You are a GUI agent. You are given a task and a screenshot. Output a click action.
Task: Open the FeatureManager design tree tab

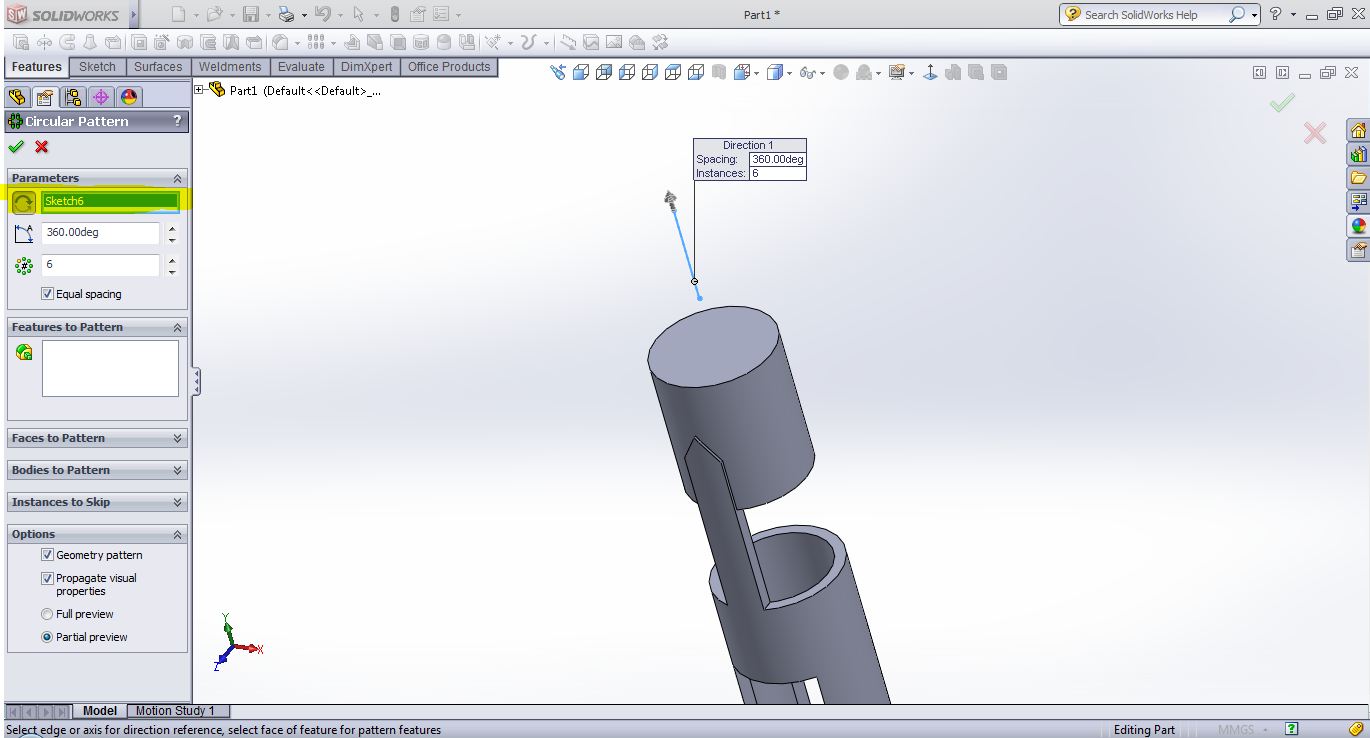(16, 97)
